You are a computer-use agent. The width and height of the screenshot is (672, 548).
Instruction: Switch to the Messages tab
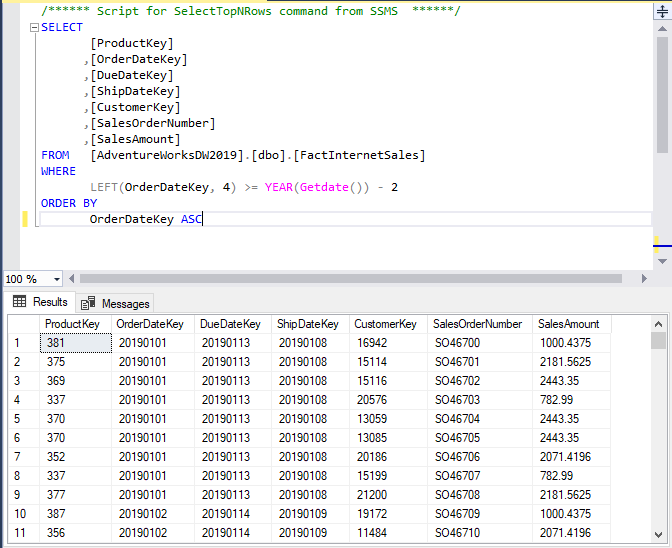[115, 304]
